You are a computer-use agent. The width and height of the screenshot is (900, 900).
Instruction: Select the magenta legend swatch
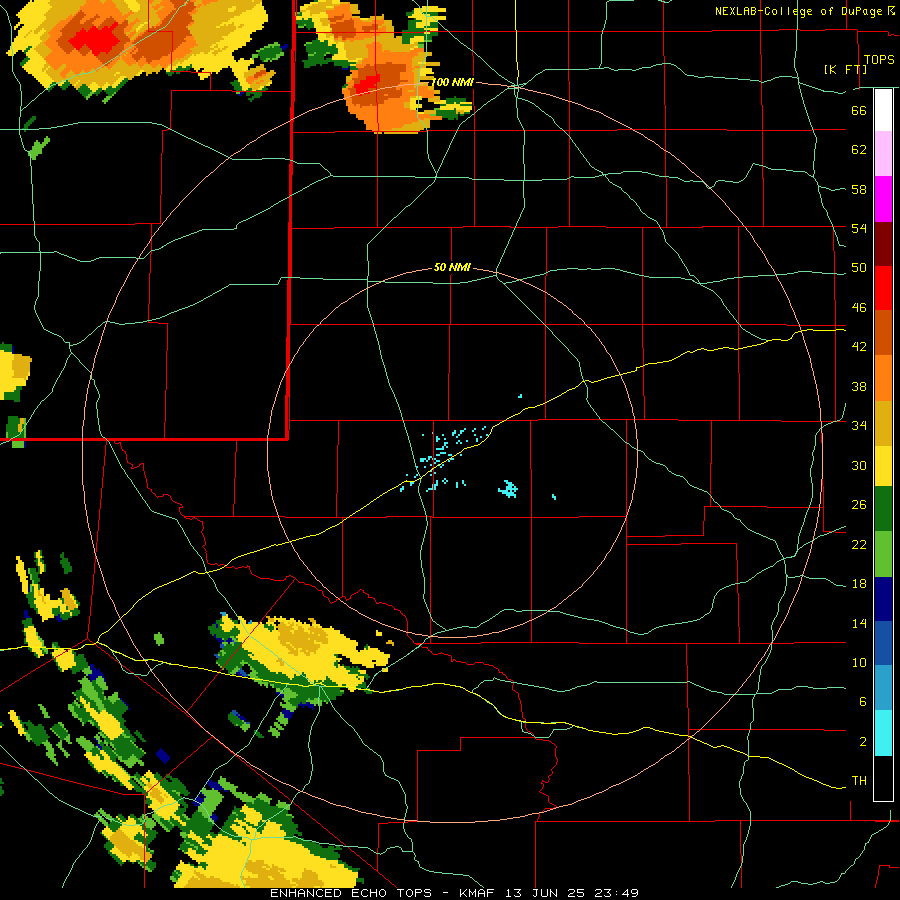(x=883, y=199)
